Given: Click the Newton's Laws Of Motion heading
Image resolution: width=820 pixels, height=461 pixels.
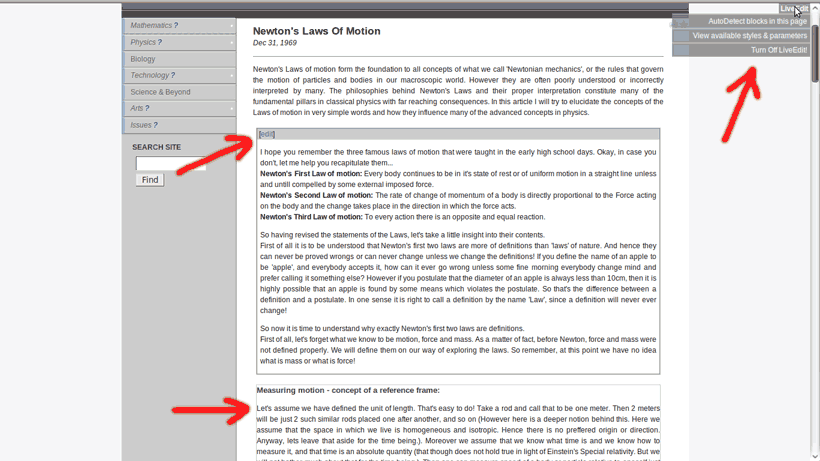Looking at the screenshot, I should tap(316, 31).
